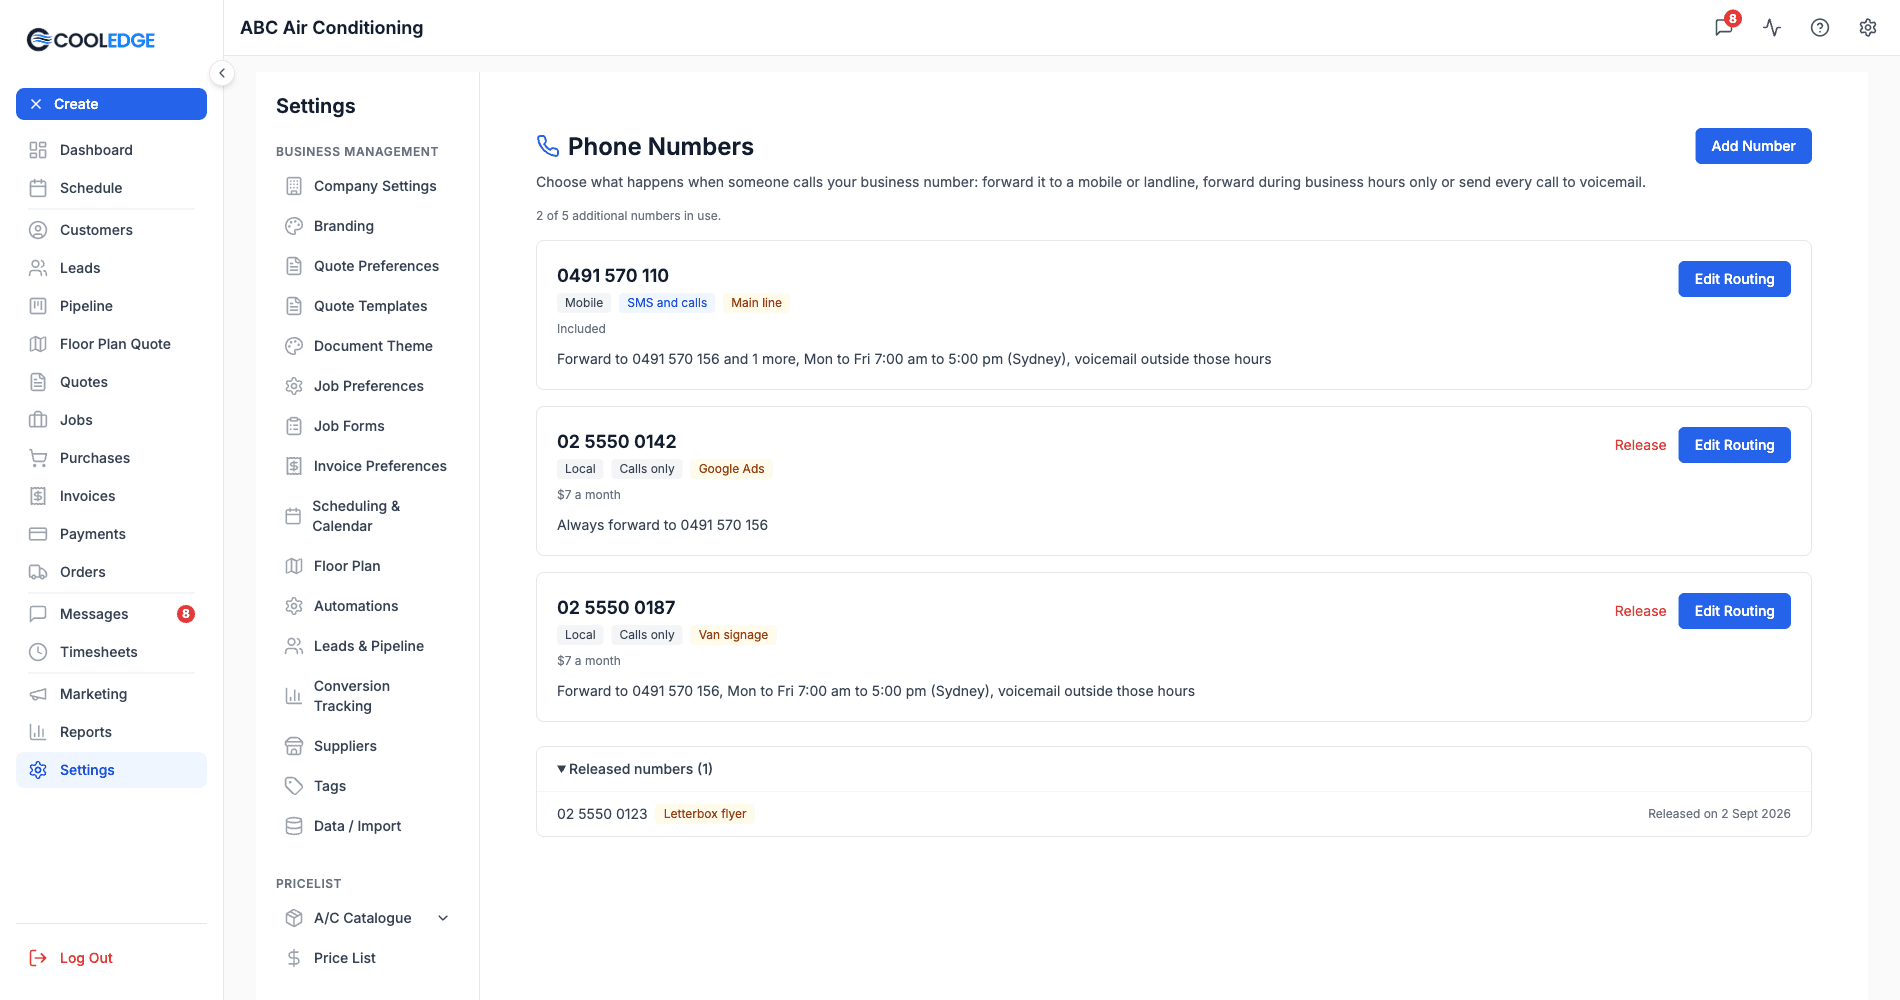
Task: Click the Schedule calendar icon
Action: pyautogui.click(x=38, y=188)
